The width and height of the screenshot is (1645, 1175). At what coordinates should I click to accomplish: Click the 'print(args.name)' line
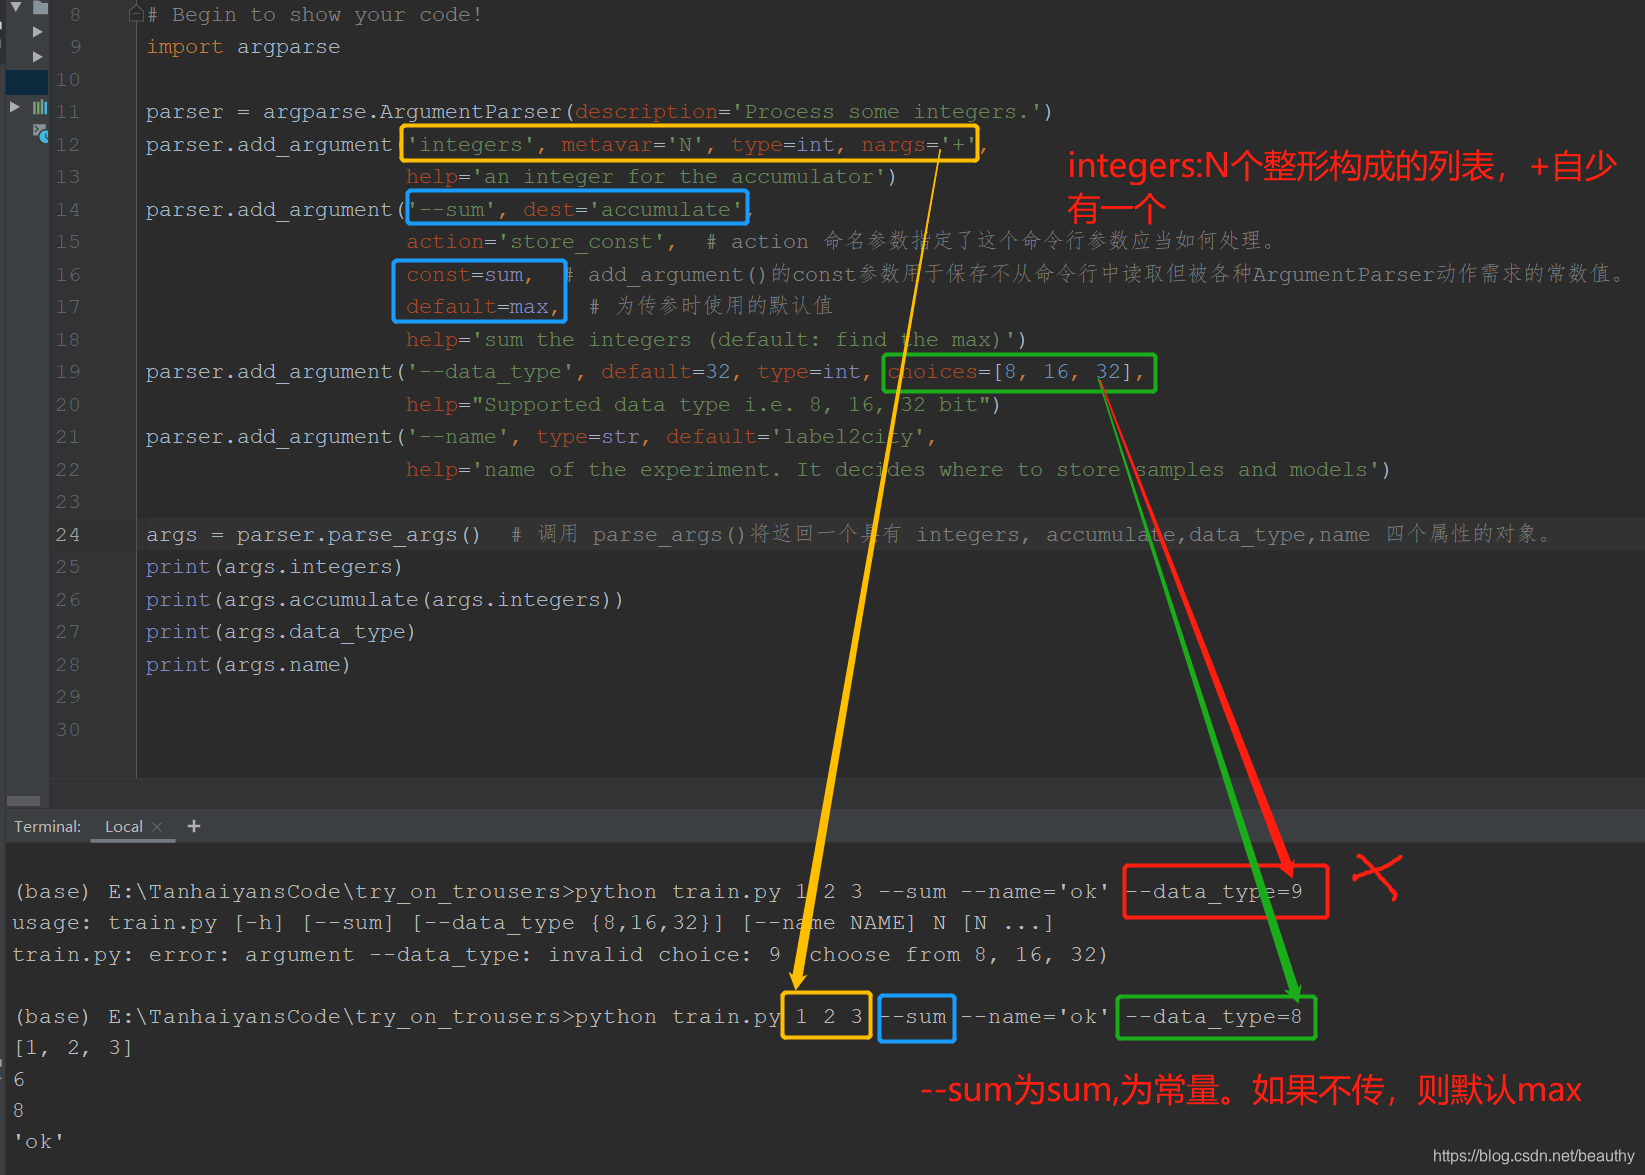coord(248,665)
